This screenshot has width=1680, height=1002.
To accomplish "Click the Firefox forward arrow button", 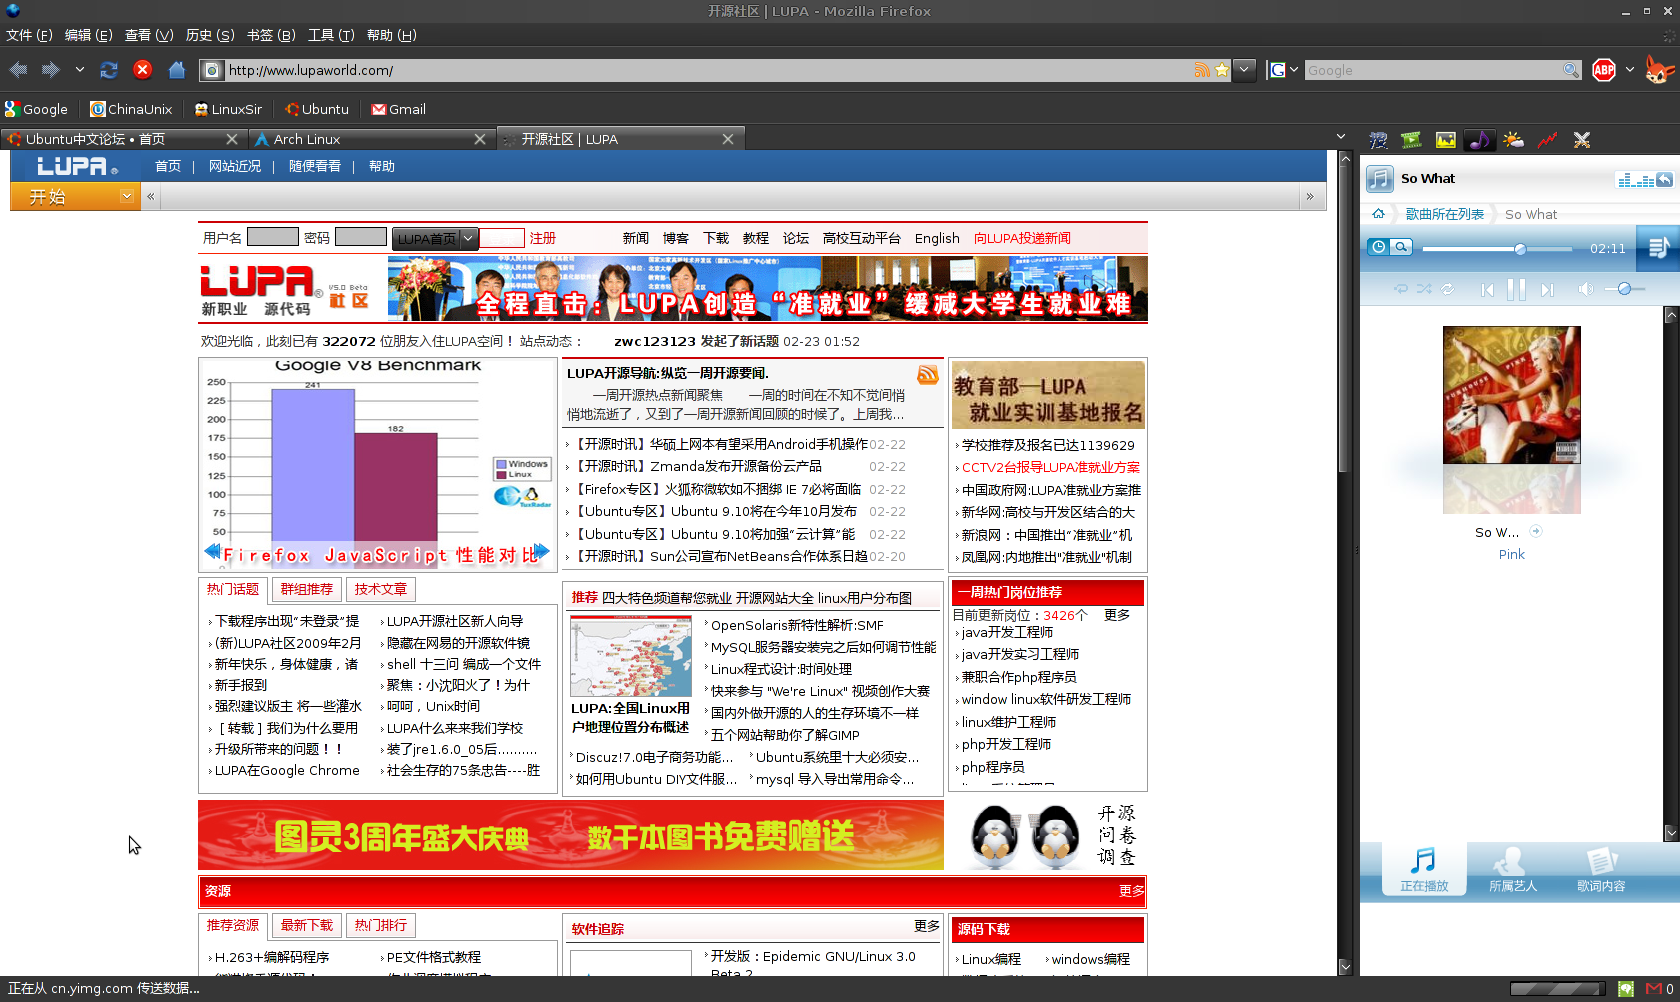I will (51, 70).
